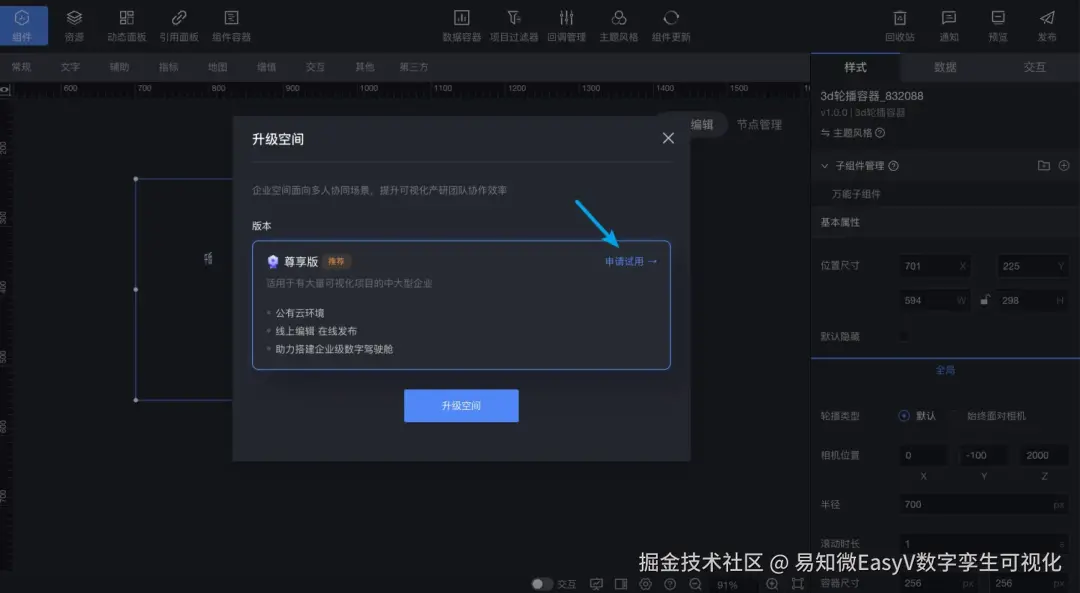
Task: Click the help icon beside 子组件管理
Action: click(x=893, y=166)
